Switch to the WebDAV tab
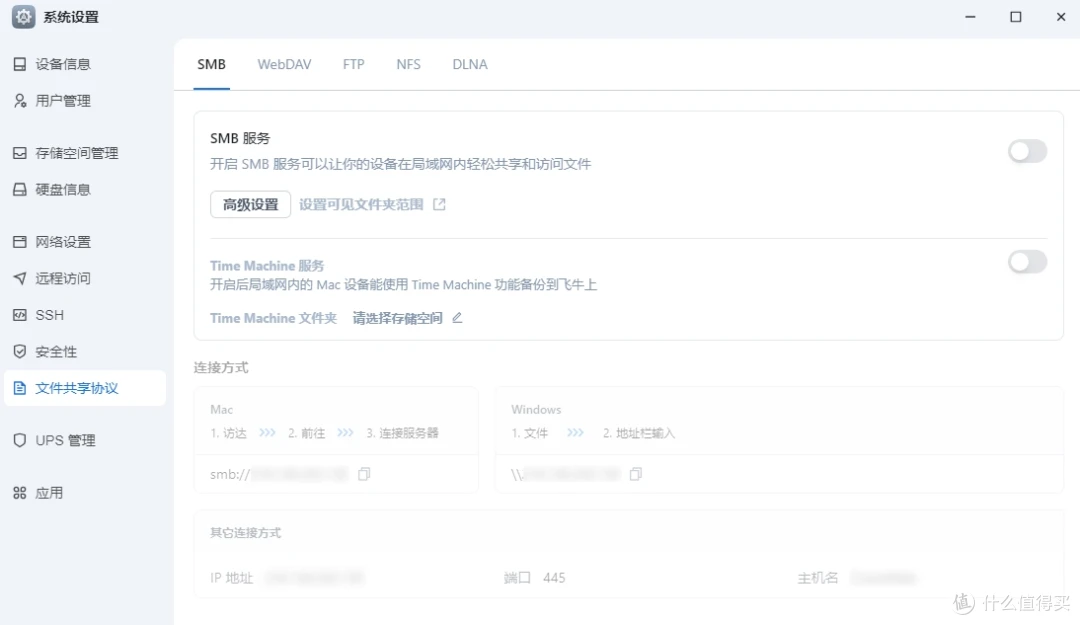Image resolution: width=1080 pixels, height=625 pixels. pyautogui.click(x=284, y=65)
